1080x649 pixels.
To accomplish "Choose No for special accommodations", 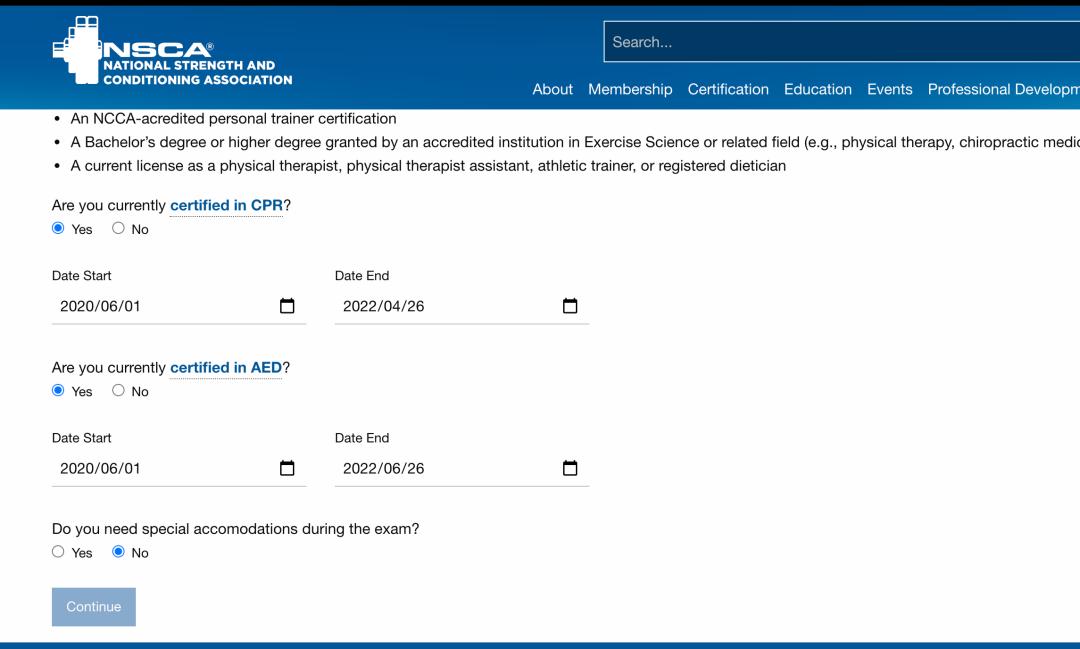I will pyautogui.click(x=118, y=552).
